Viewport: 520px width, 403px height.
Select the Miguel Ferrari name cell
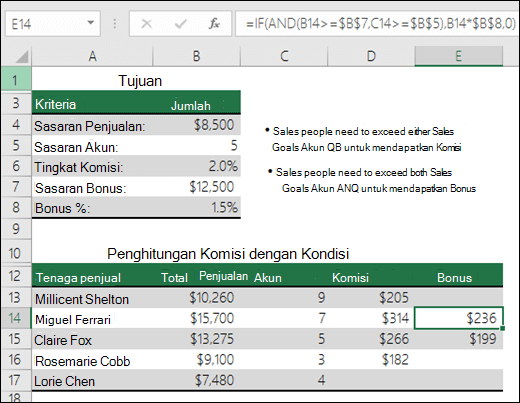pos(92,319)
